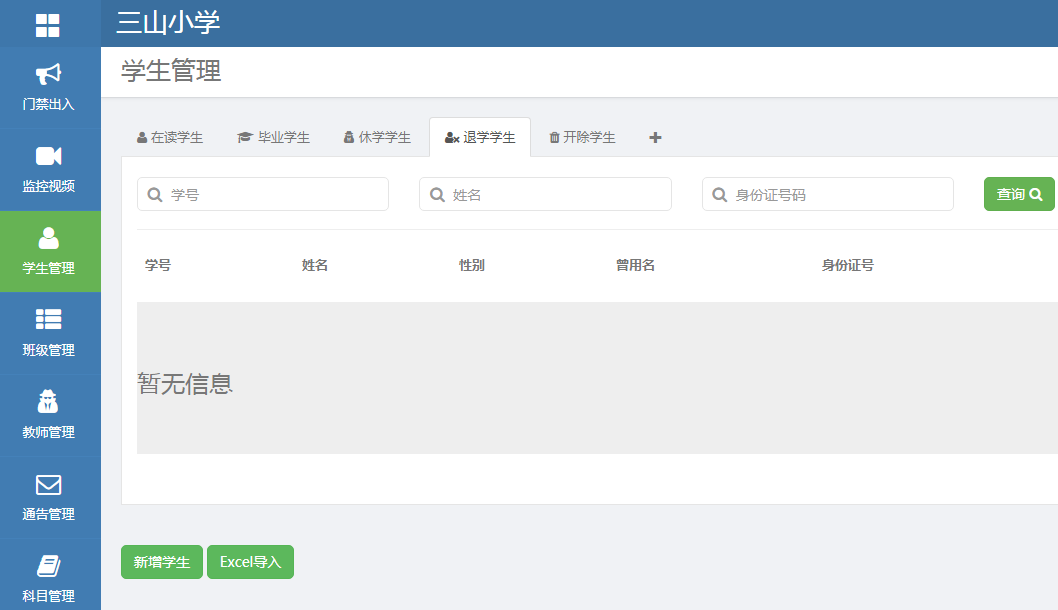
Task: Select the 学生管理 person icon
Action: [x=48, y=238]
